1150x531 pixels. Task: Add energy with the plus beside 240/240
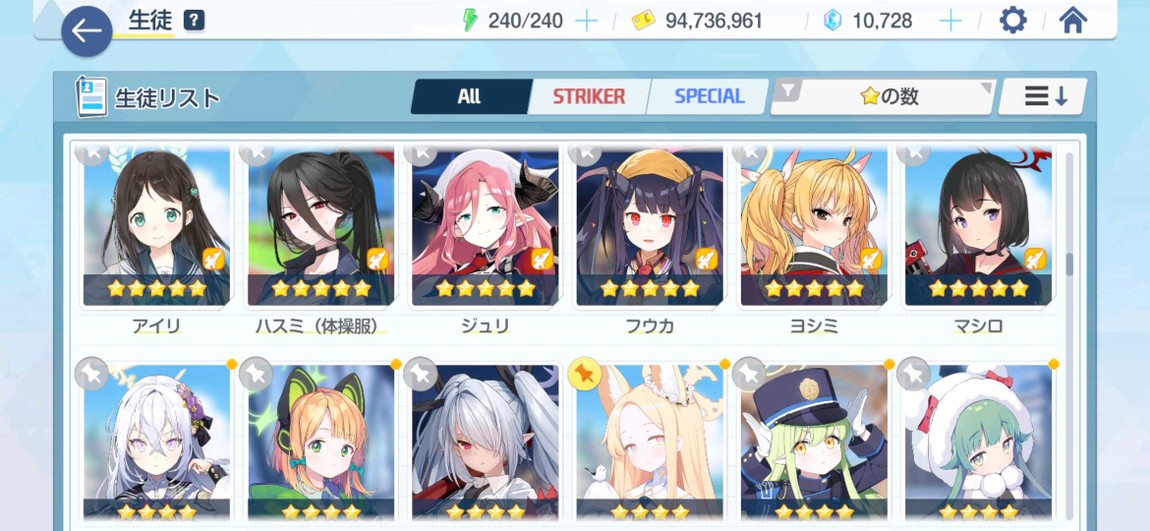[586, 21]
